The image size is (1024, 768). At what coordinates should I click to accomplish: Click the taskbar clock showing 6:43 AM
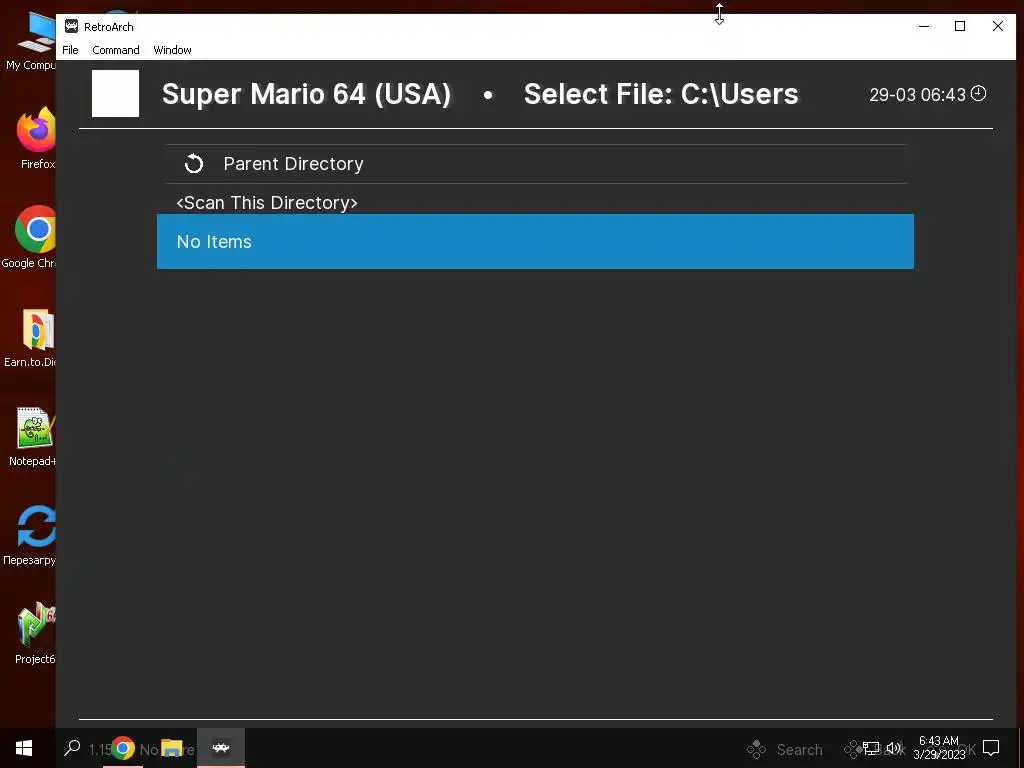[x=939, y=748]
